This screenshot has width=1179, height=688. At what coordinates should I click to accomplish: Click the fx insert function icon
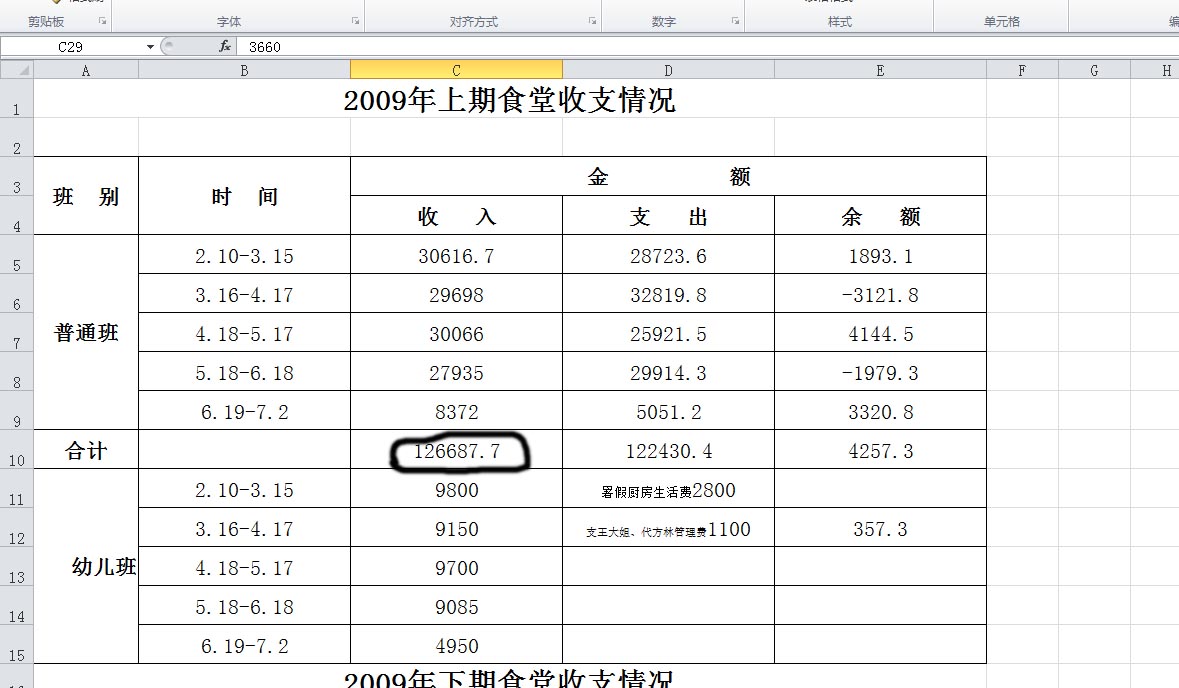pyautogui.click(x=225, y=47)
